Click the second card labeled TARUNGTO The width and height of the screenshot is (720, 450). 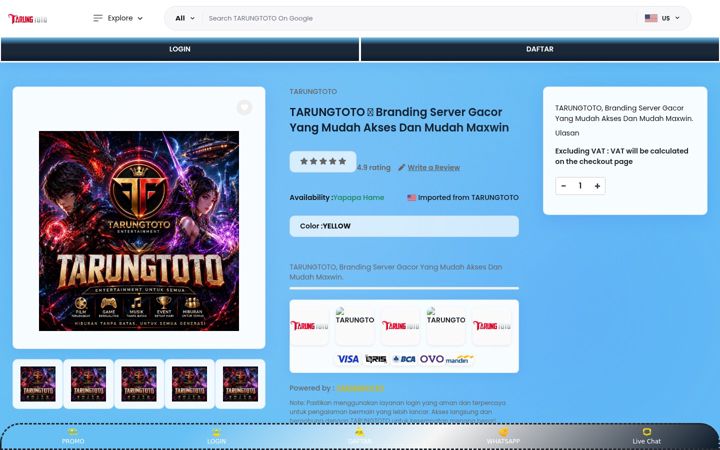click(355, 326)
